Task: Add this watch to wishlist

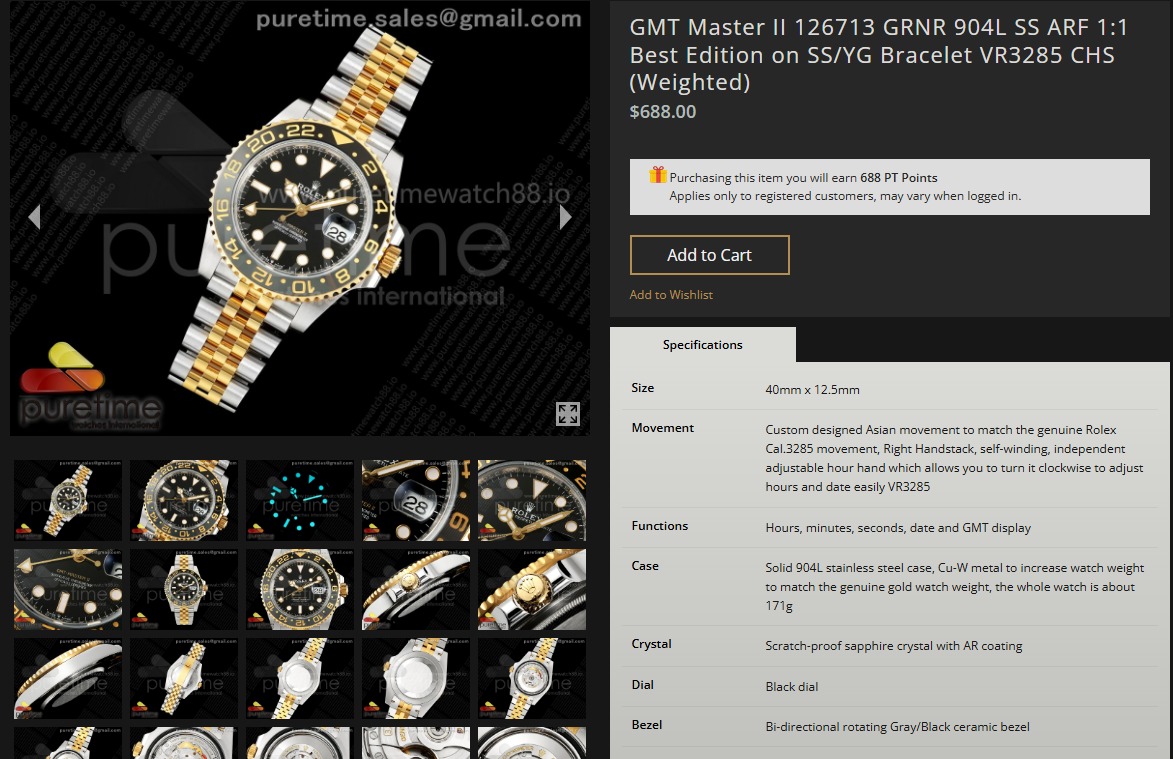Action: pos(671,295)
